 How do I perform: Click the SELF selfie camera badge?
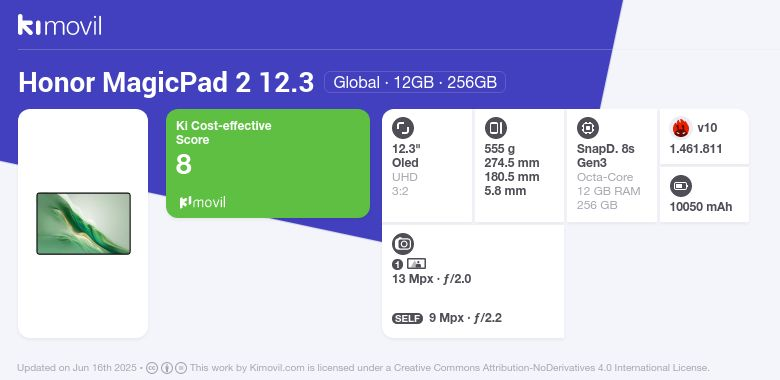click(407, 318)
